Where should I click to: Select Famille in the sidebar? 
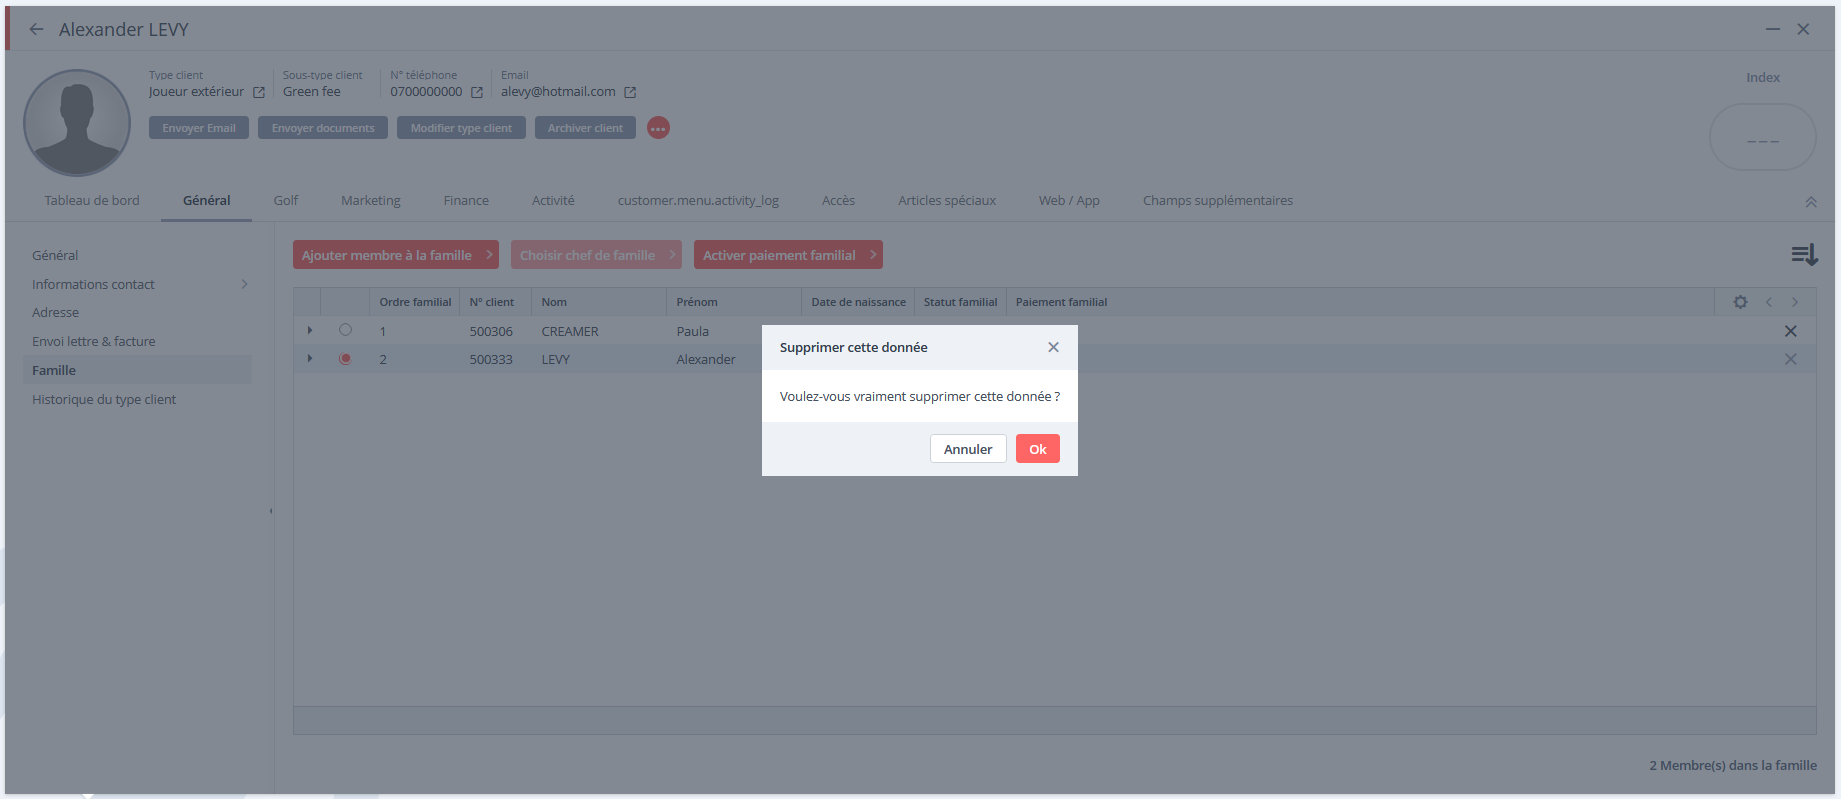[137, 370]
